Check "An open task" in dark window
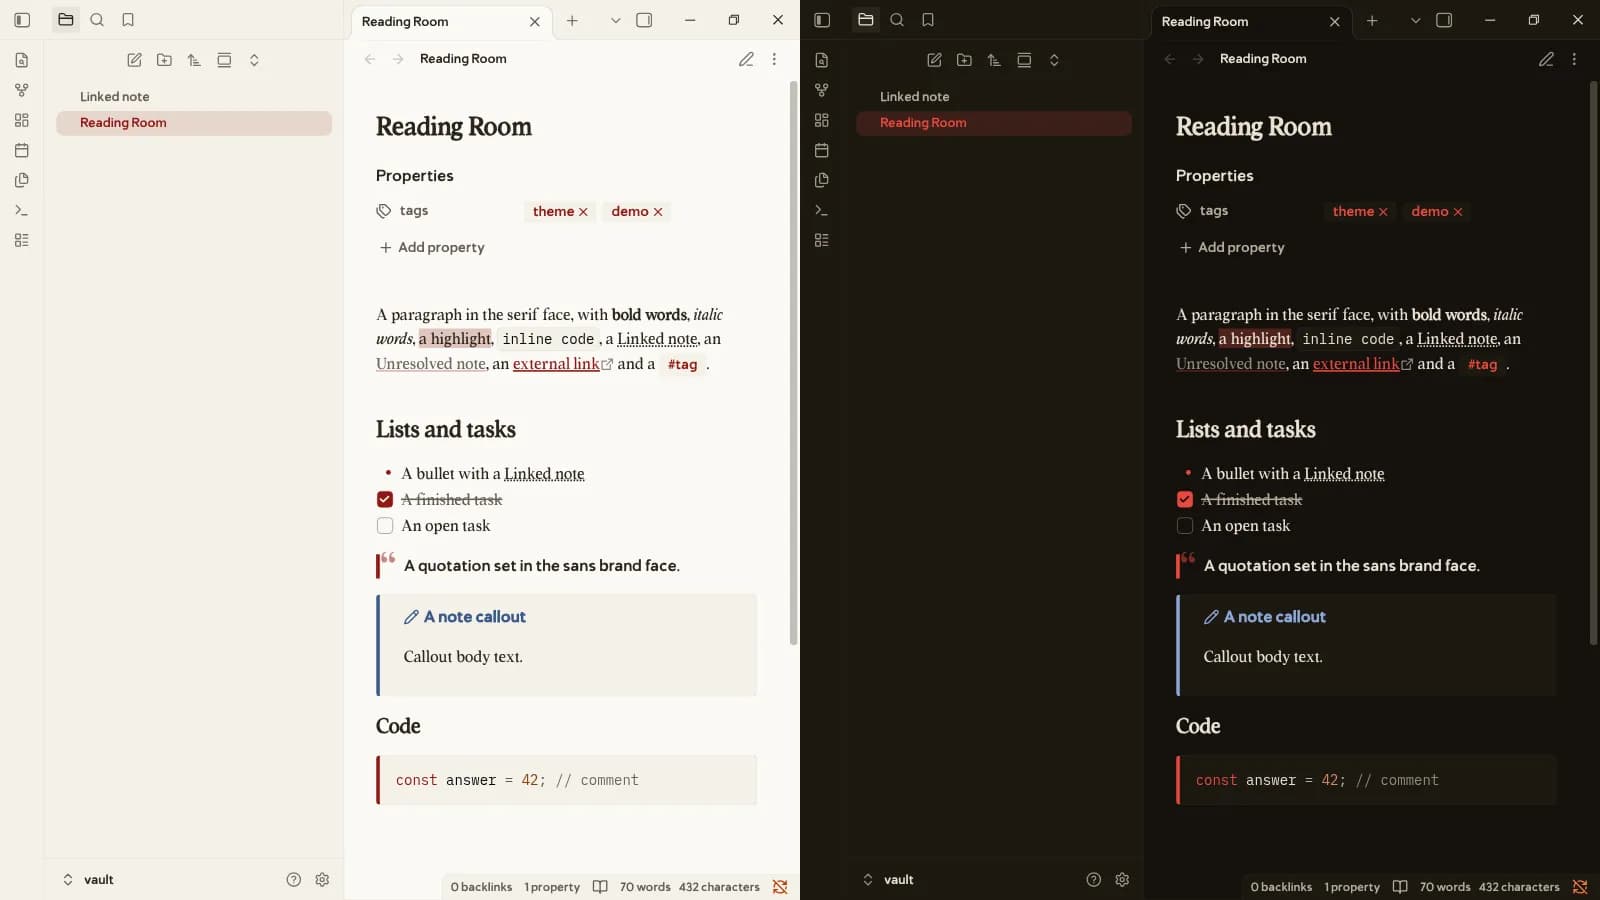 pyautogui.click(x=1185, y=525)
